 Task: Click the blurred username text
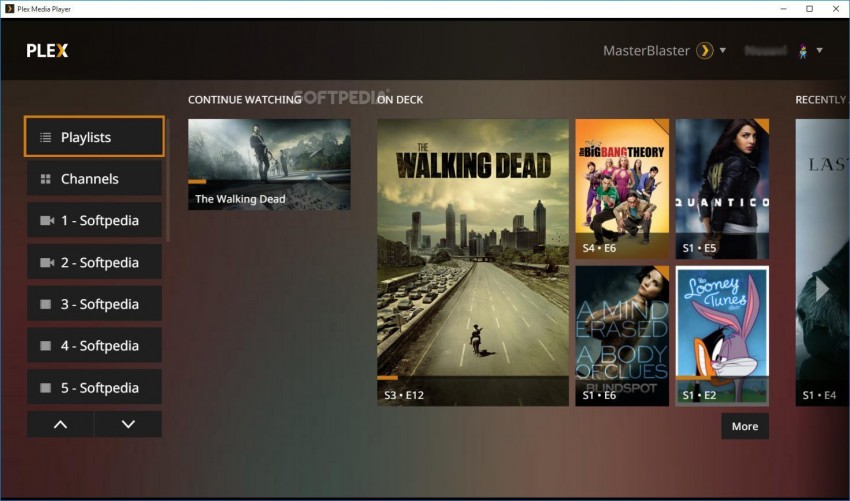[x=765, y=50]
